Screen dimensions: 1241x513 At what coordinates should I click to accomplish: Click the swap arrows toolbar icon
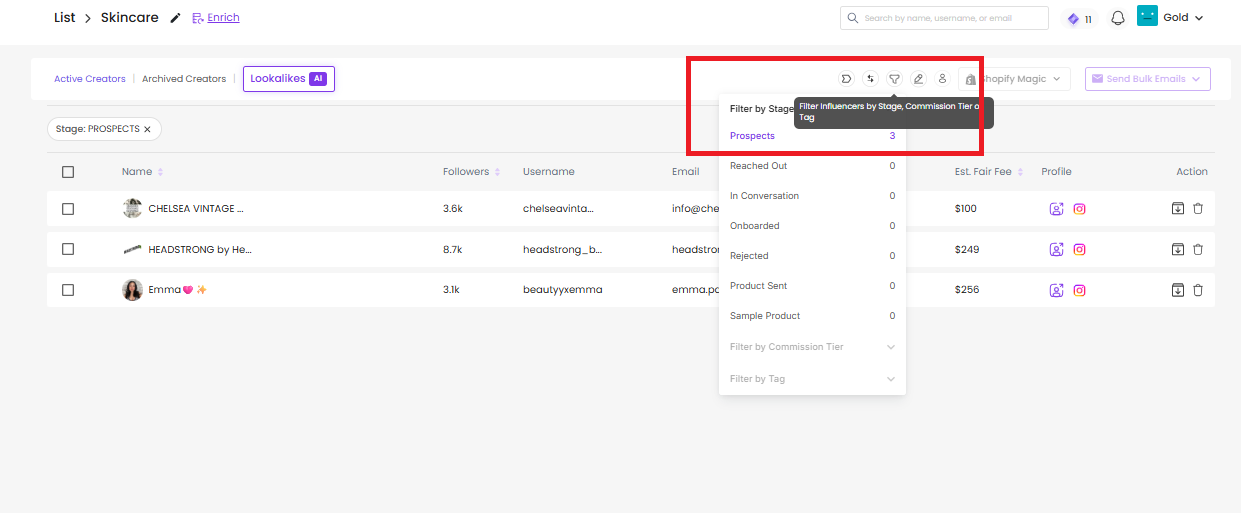(x=871, y=79)
